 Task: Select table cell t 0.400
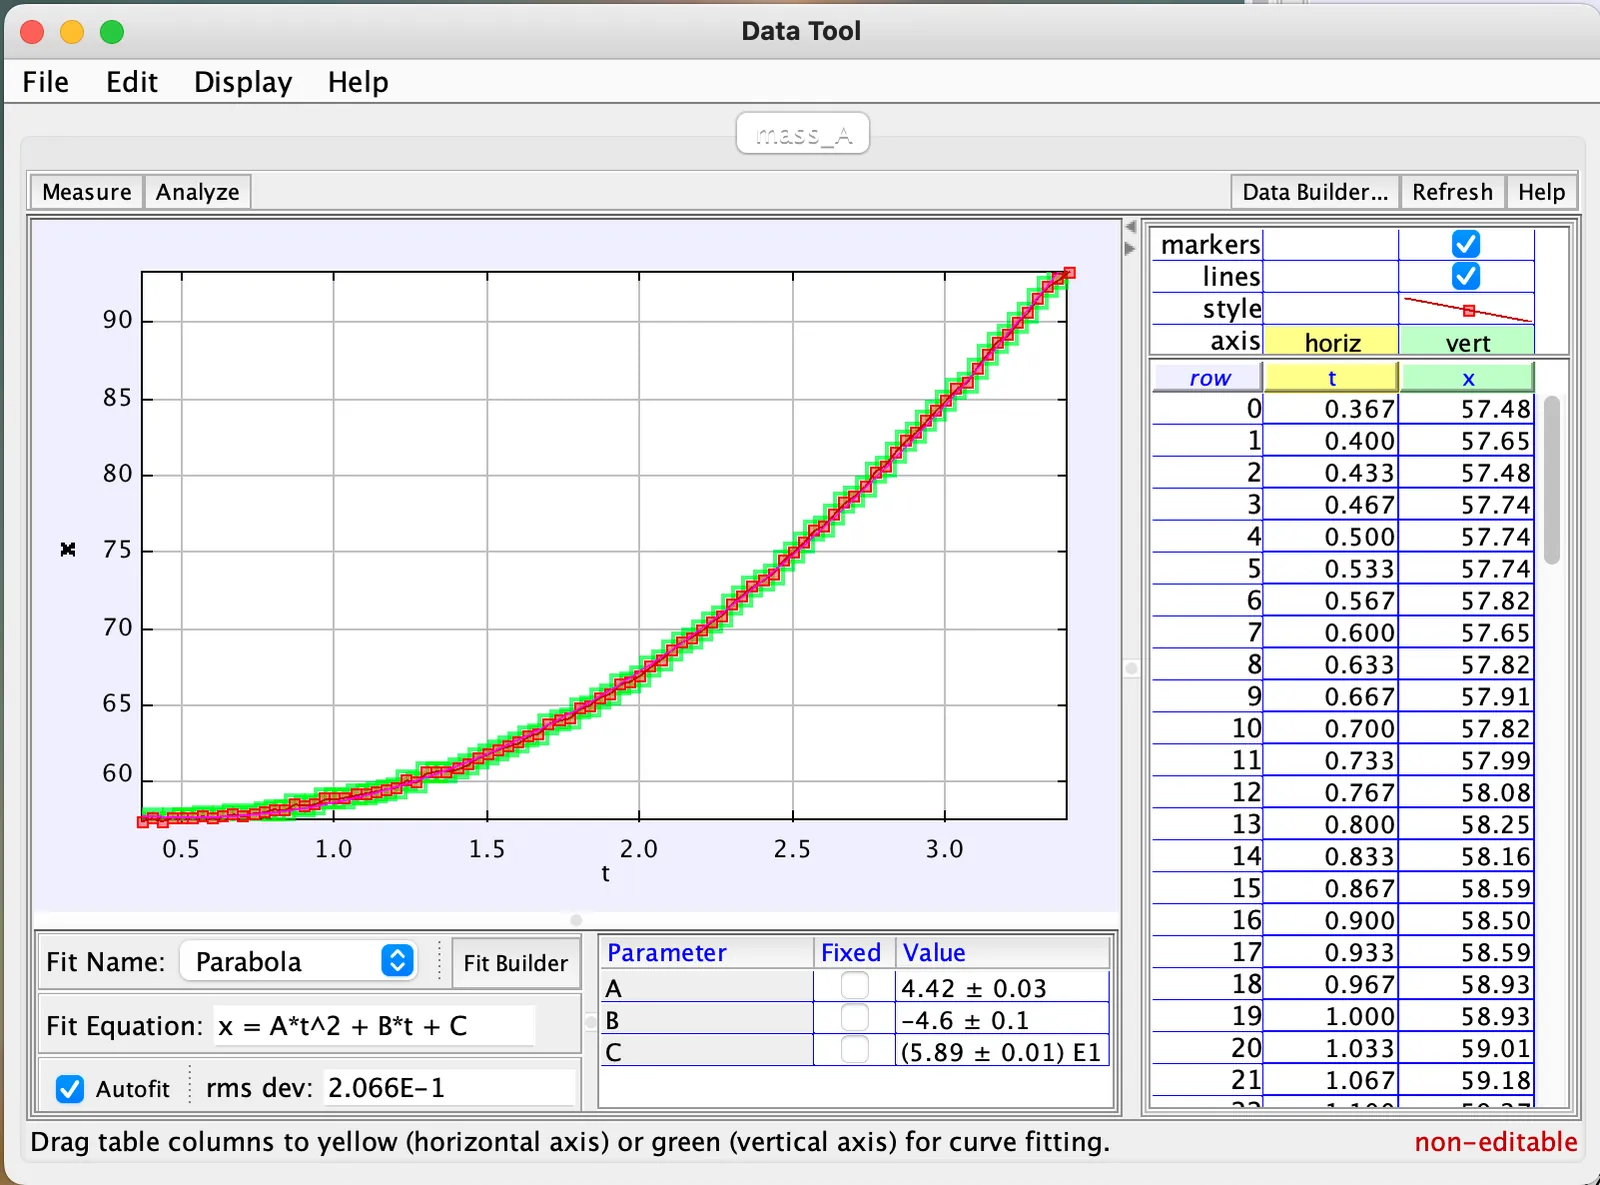coord(1331,441)
